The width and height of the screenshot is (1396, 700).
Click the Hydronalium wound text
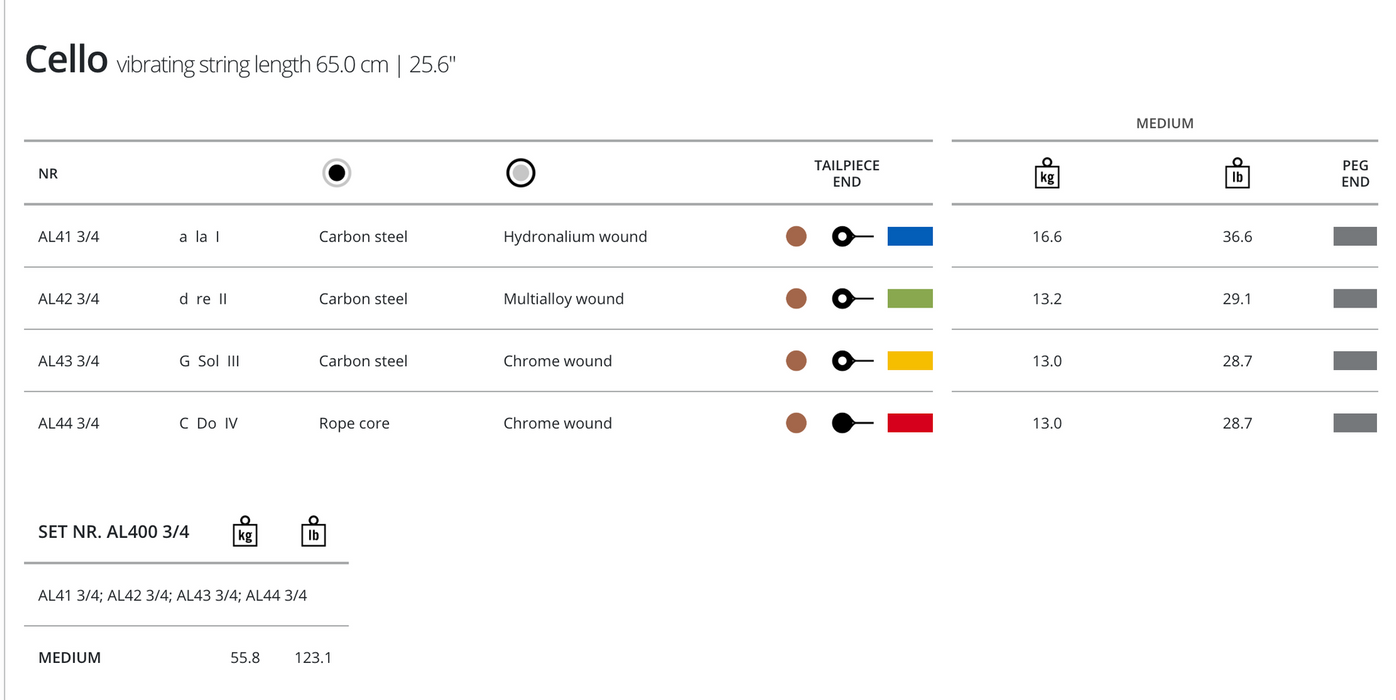tap(575, 237)
